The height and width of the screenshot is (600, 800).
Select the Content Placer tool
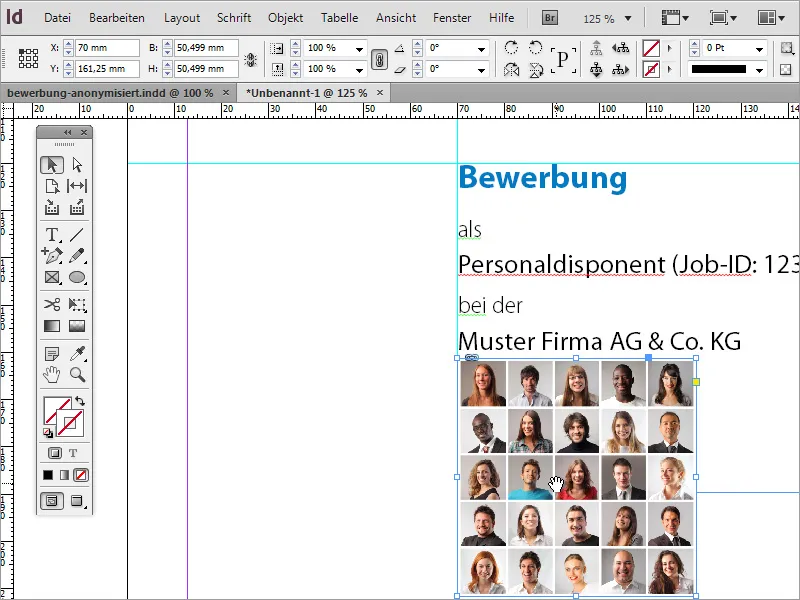77,207
